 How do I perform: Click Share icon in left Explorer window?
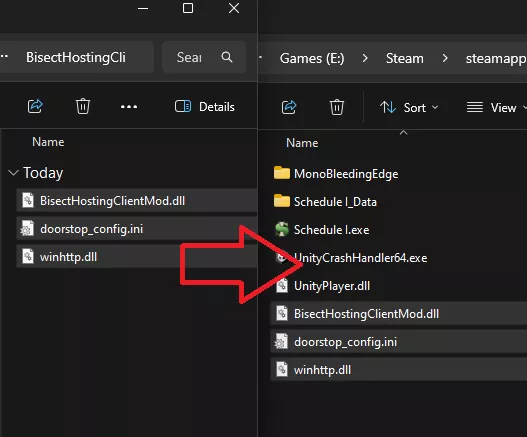(35, 107)
